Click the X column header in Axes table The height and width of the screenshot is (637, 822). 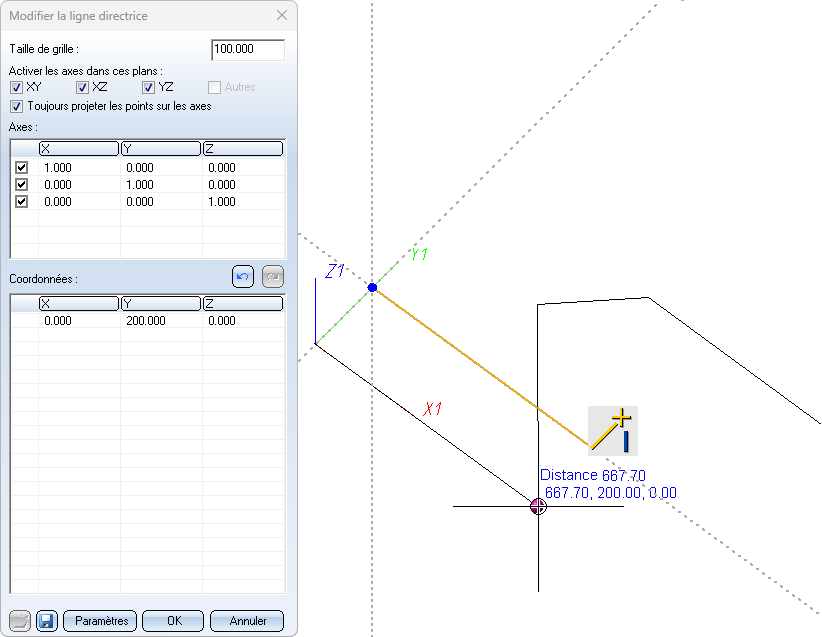pos(78,149)
